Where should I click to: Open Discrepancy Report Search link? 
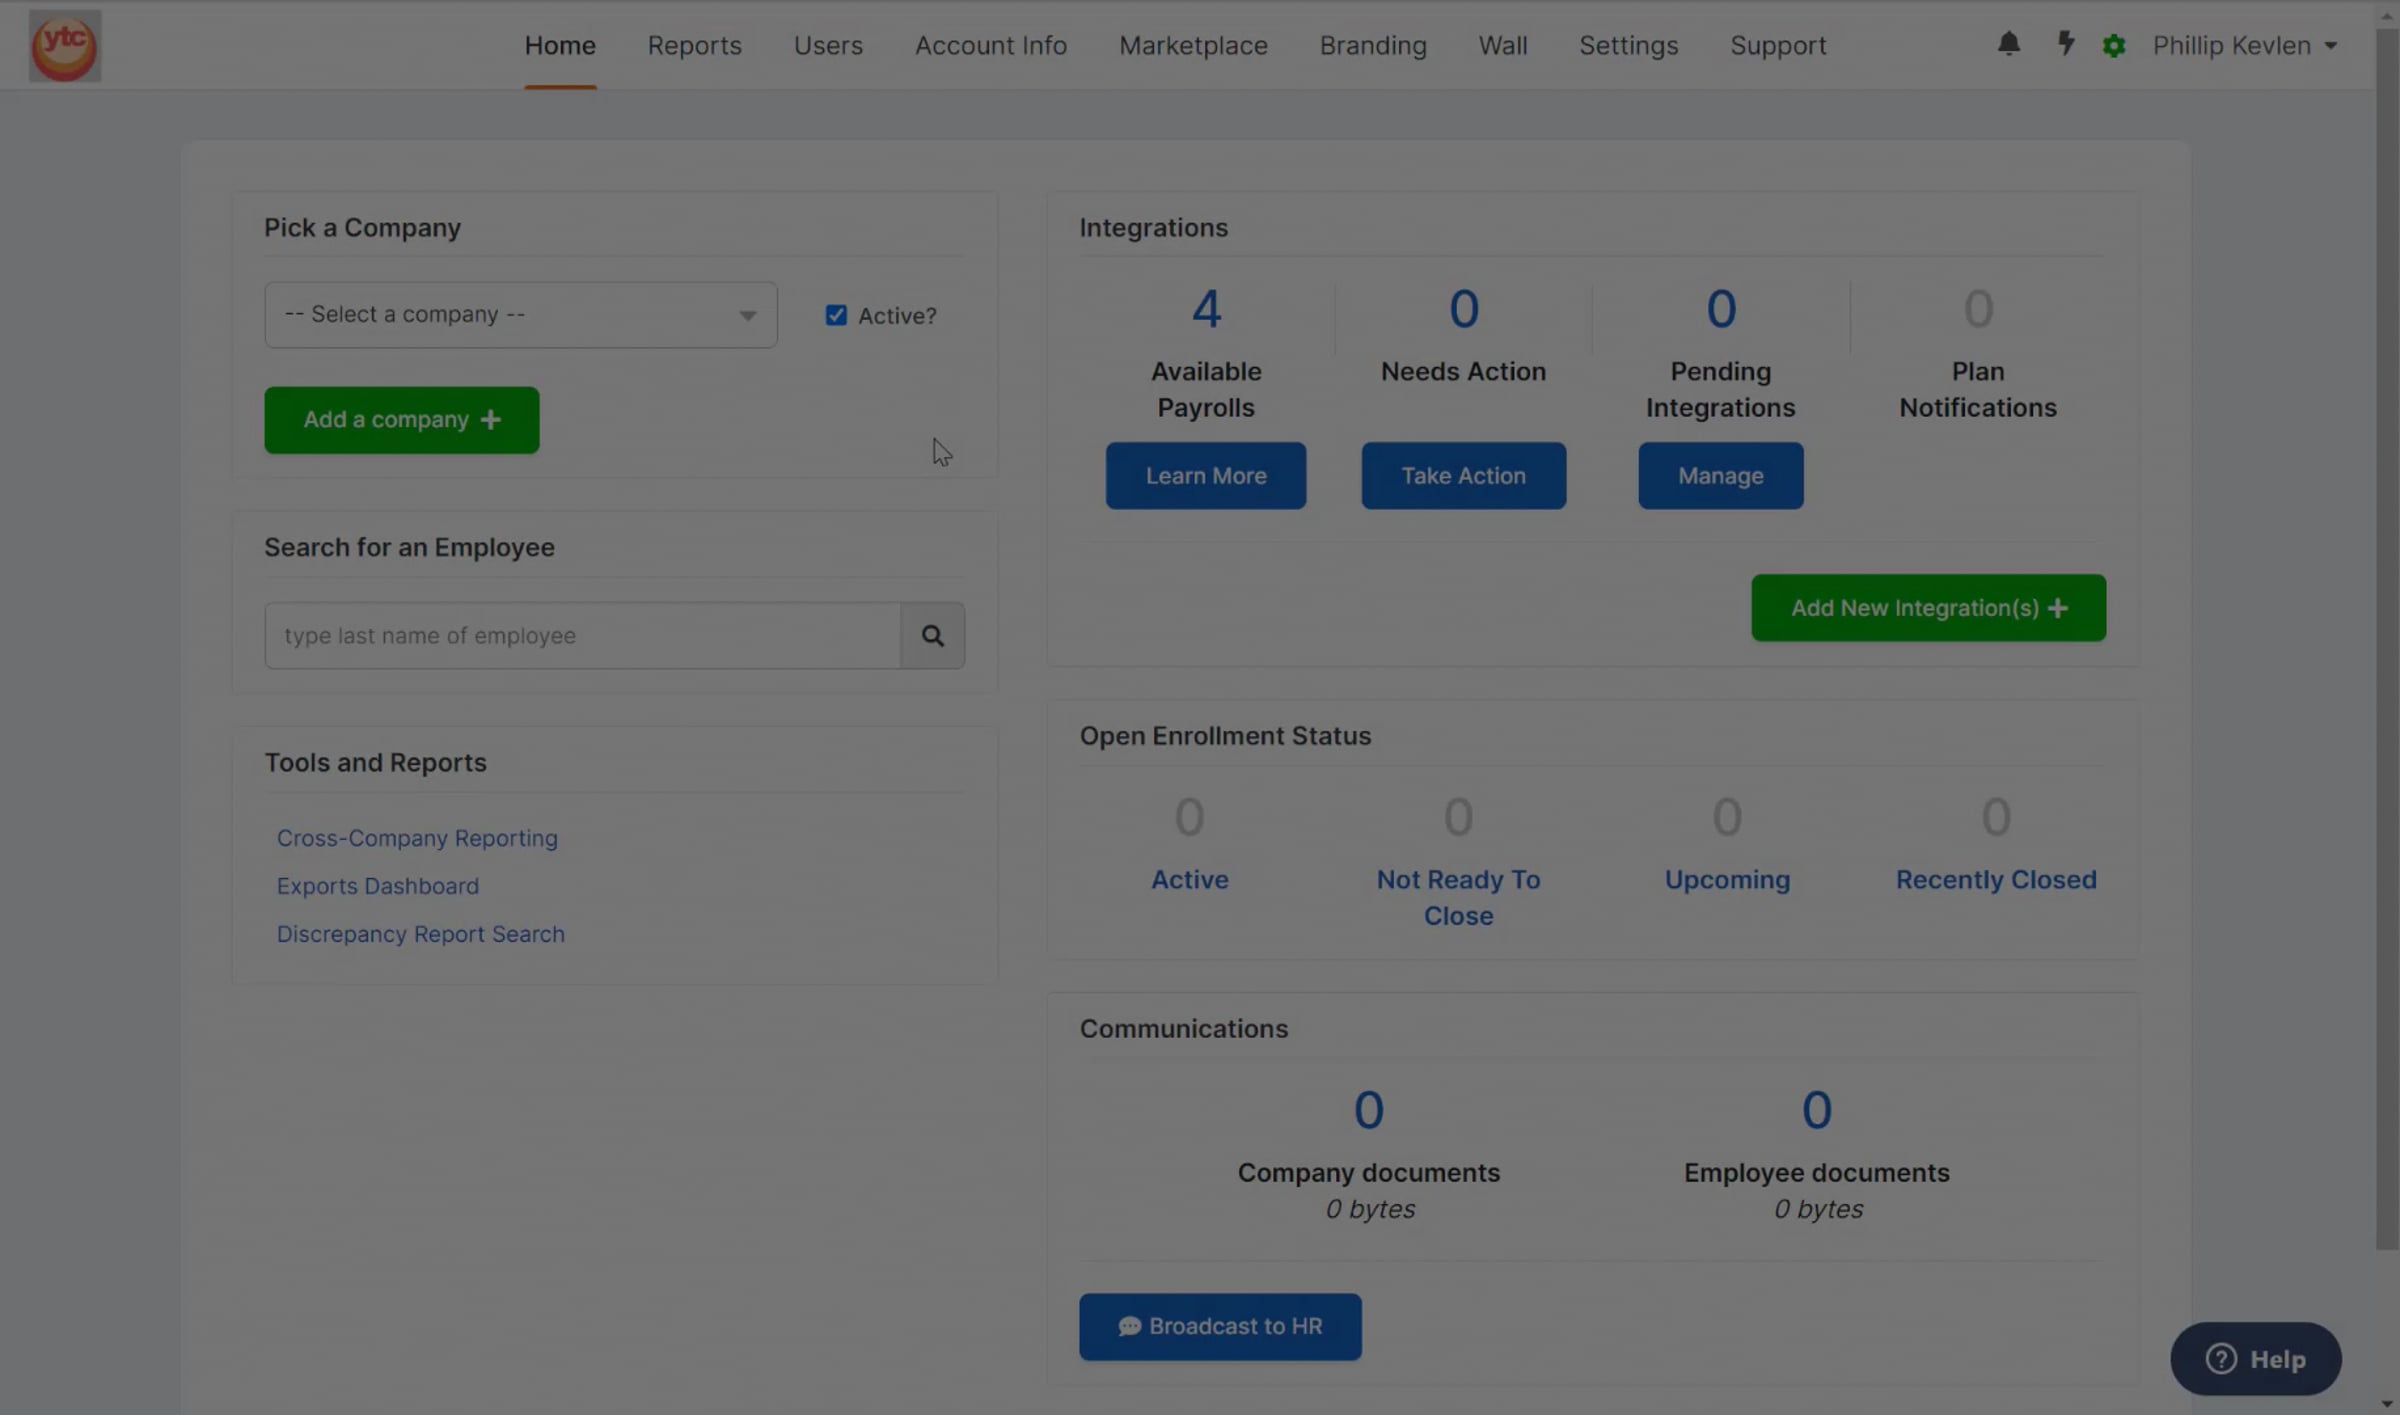click(420, 934)
